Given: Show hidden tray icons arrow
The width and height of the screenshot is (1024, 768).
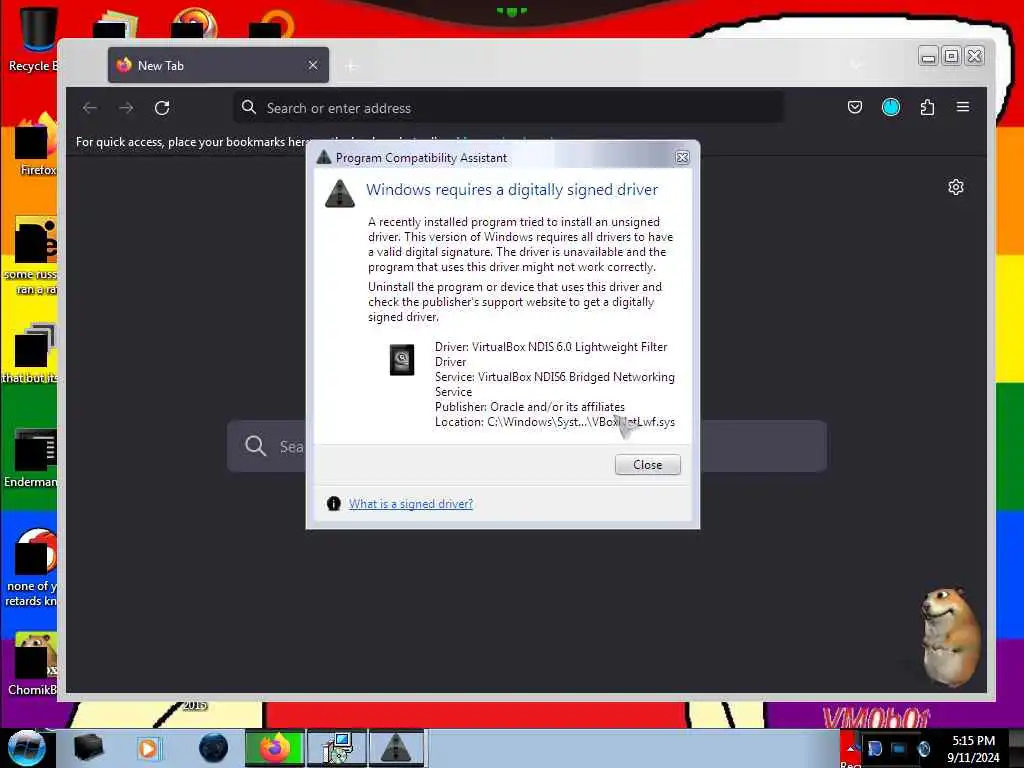Looking at the screenshot, I should coord(850,748).
